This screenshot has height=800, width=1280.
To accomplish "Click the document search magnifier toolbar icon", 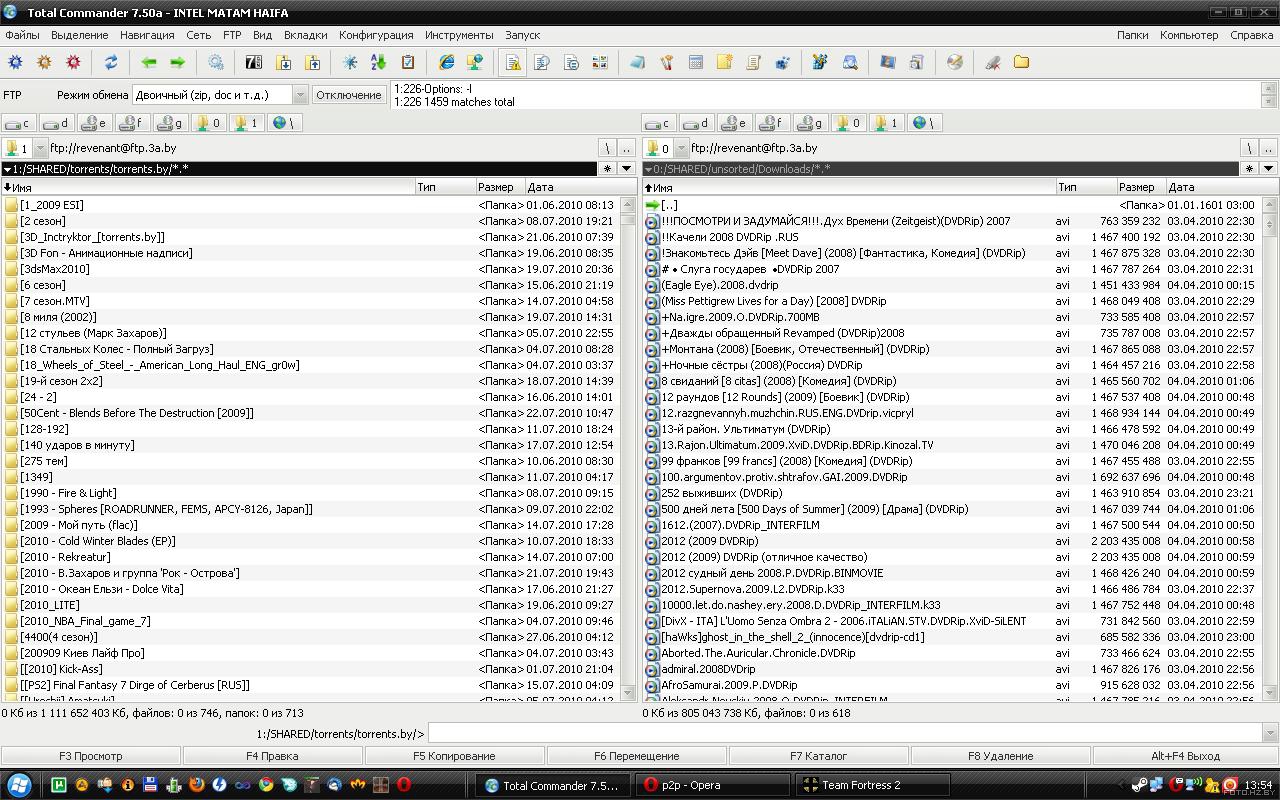I will pos(542,62).
